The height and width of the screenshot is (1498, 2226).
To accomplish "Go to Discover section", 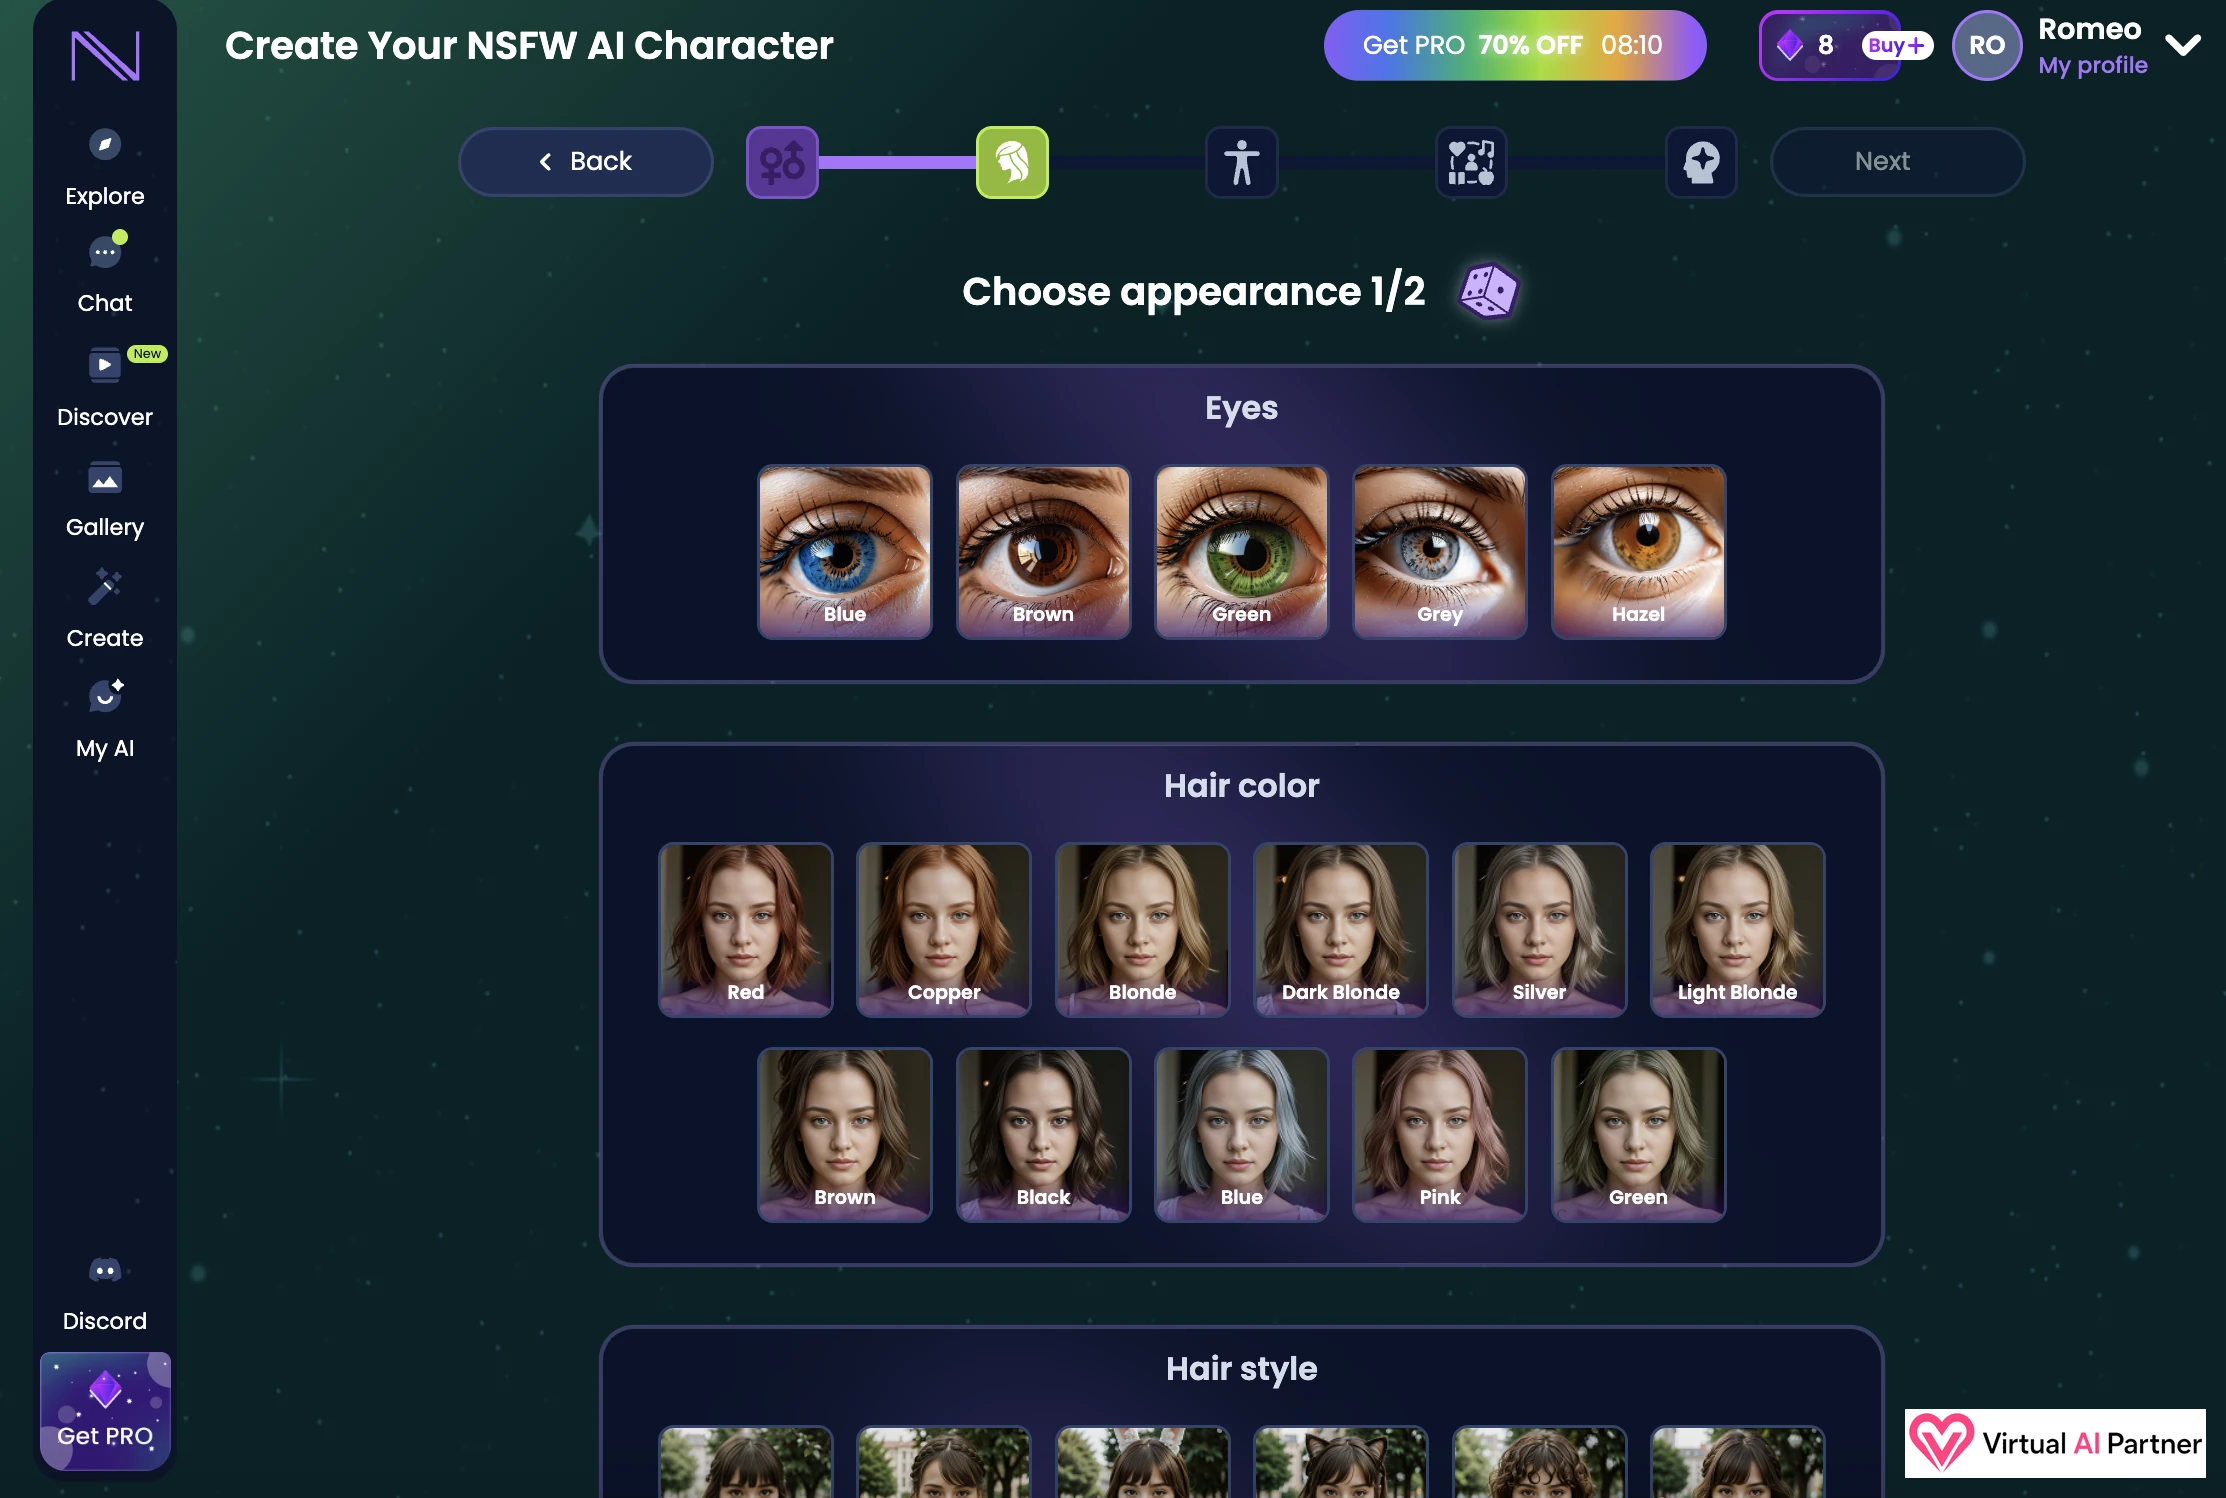I will coord(105,388).
